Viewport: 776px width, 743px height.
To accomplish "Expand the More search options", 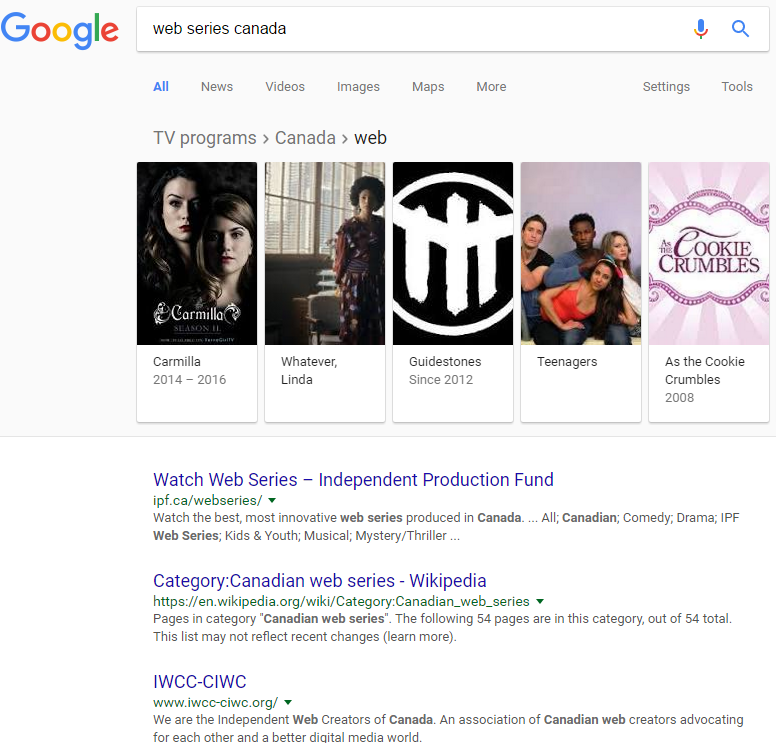I will coord(491,87).
